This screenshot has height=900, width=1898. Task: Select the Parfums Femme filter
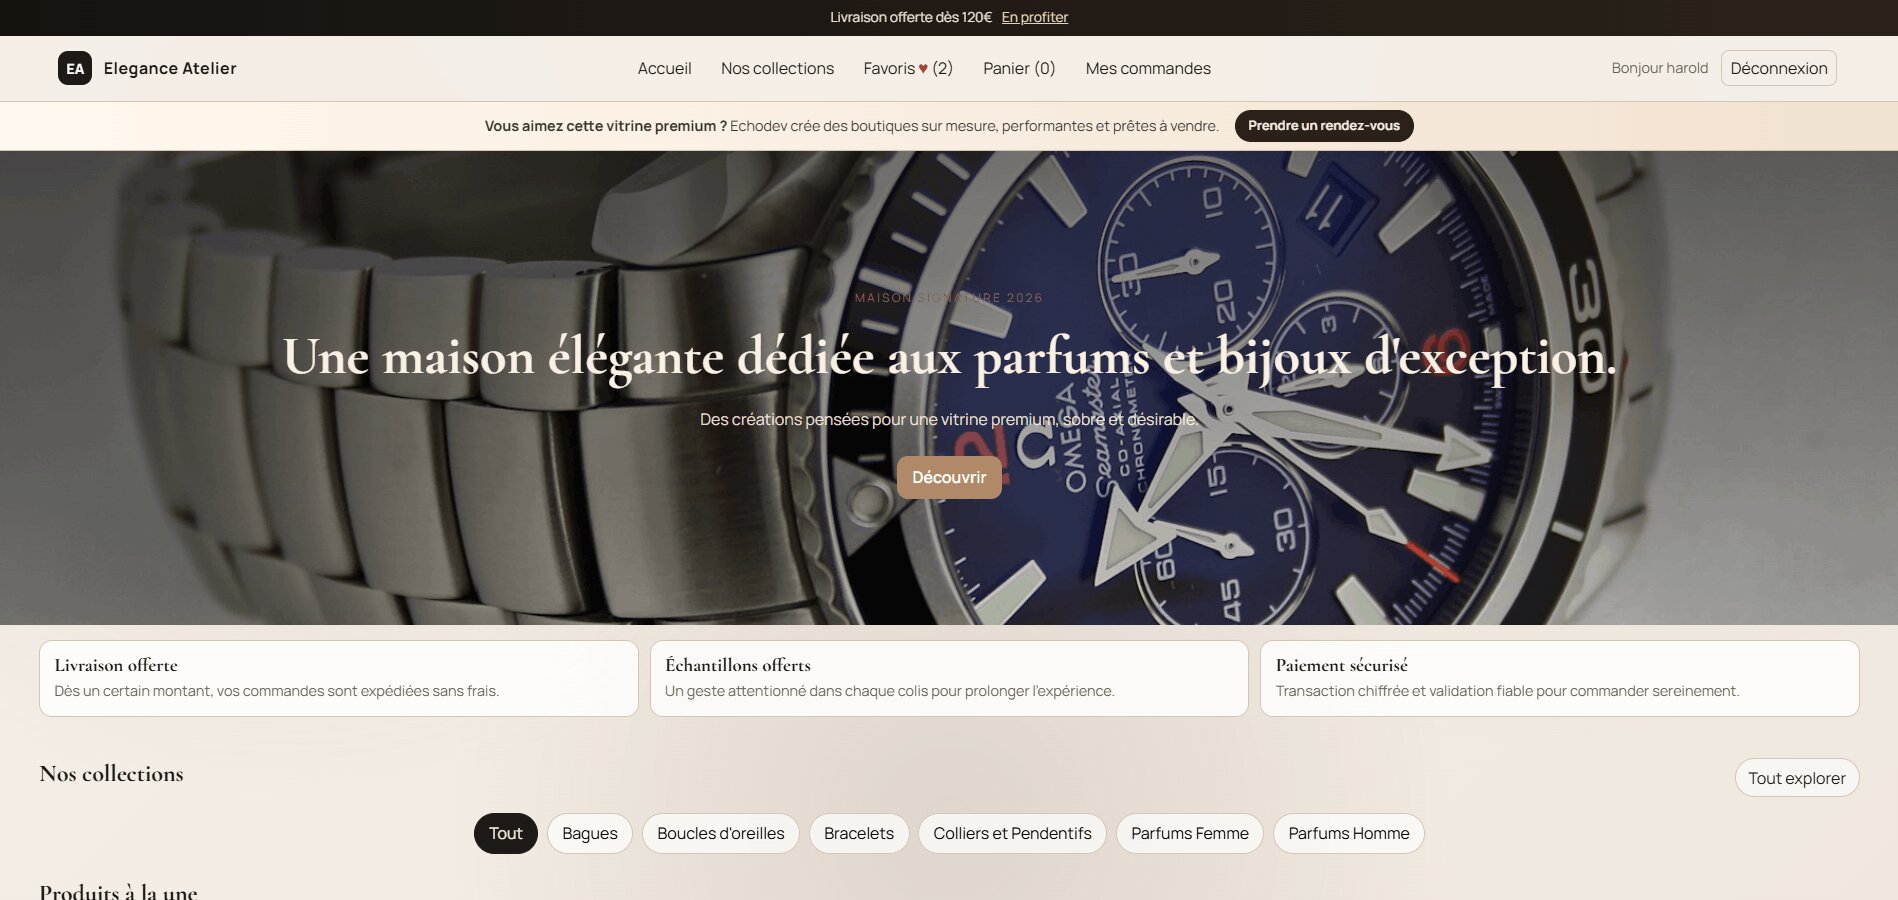pyautogui.click(x=1189, y=833)
